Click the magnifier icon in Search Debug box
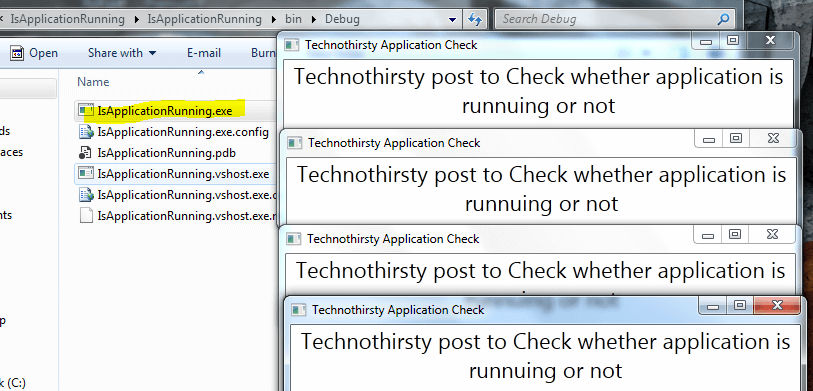The image size is (813, 391). coord(723,20)
